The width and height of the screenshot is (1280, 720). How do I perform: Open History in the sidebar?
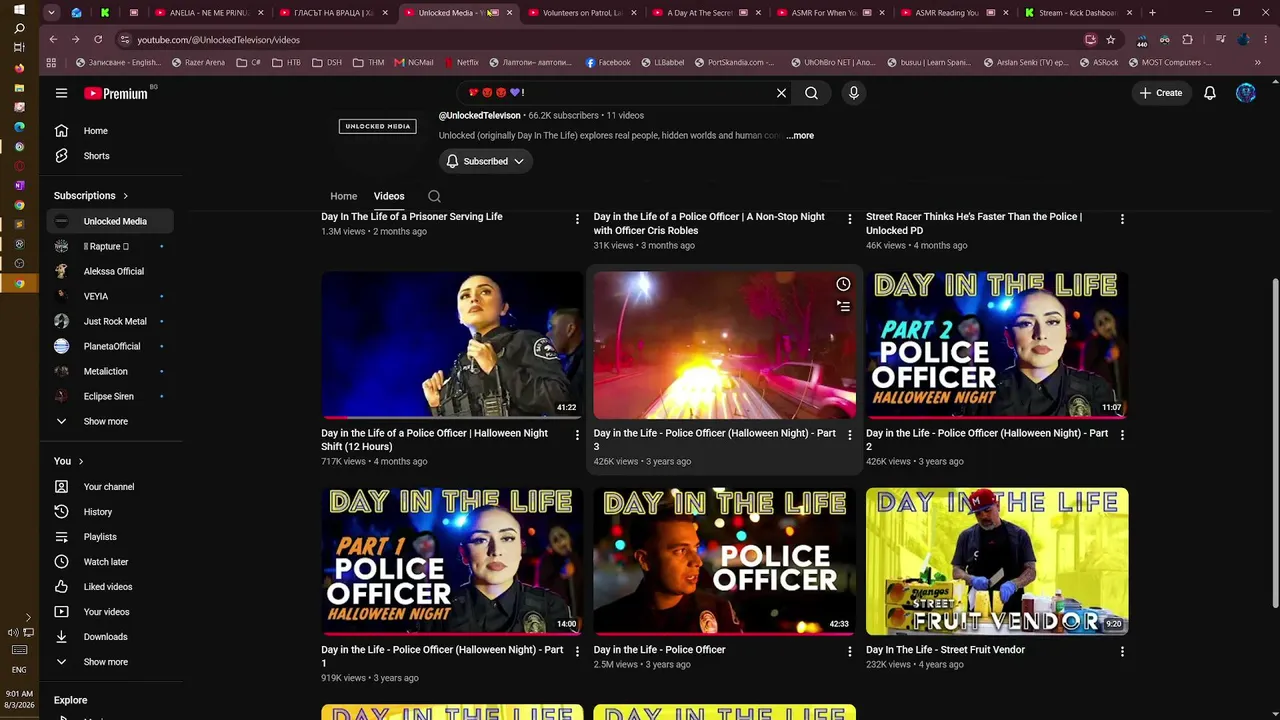click(110, 512)
